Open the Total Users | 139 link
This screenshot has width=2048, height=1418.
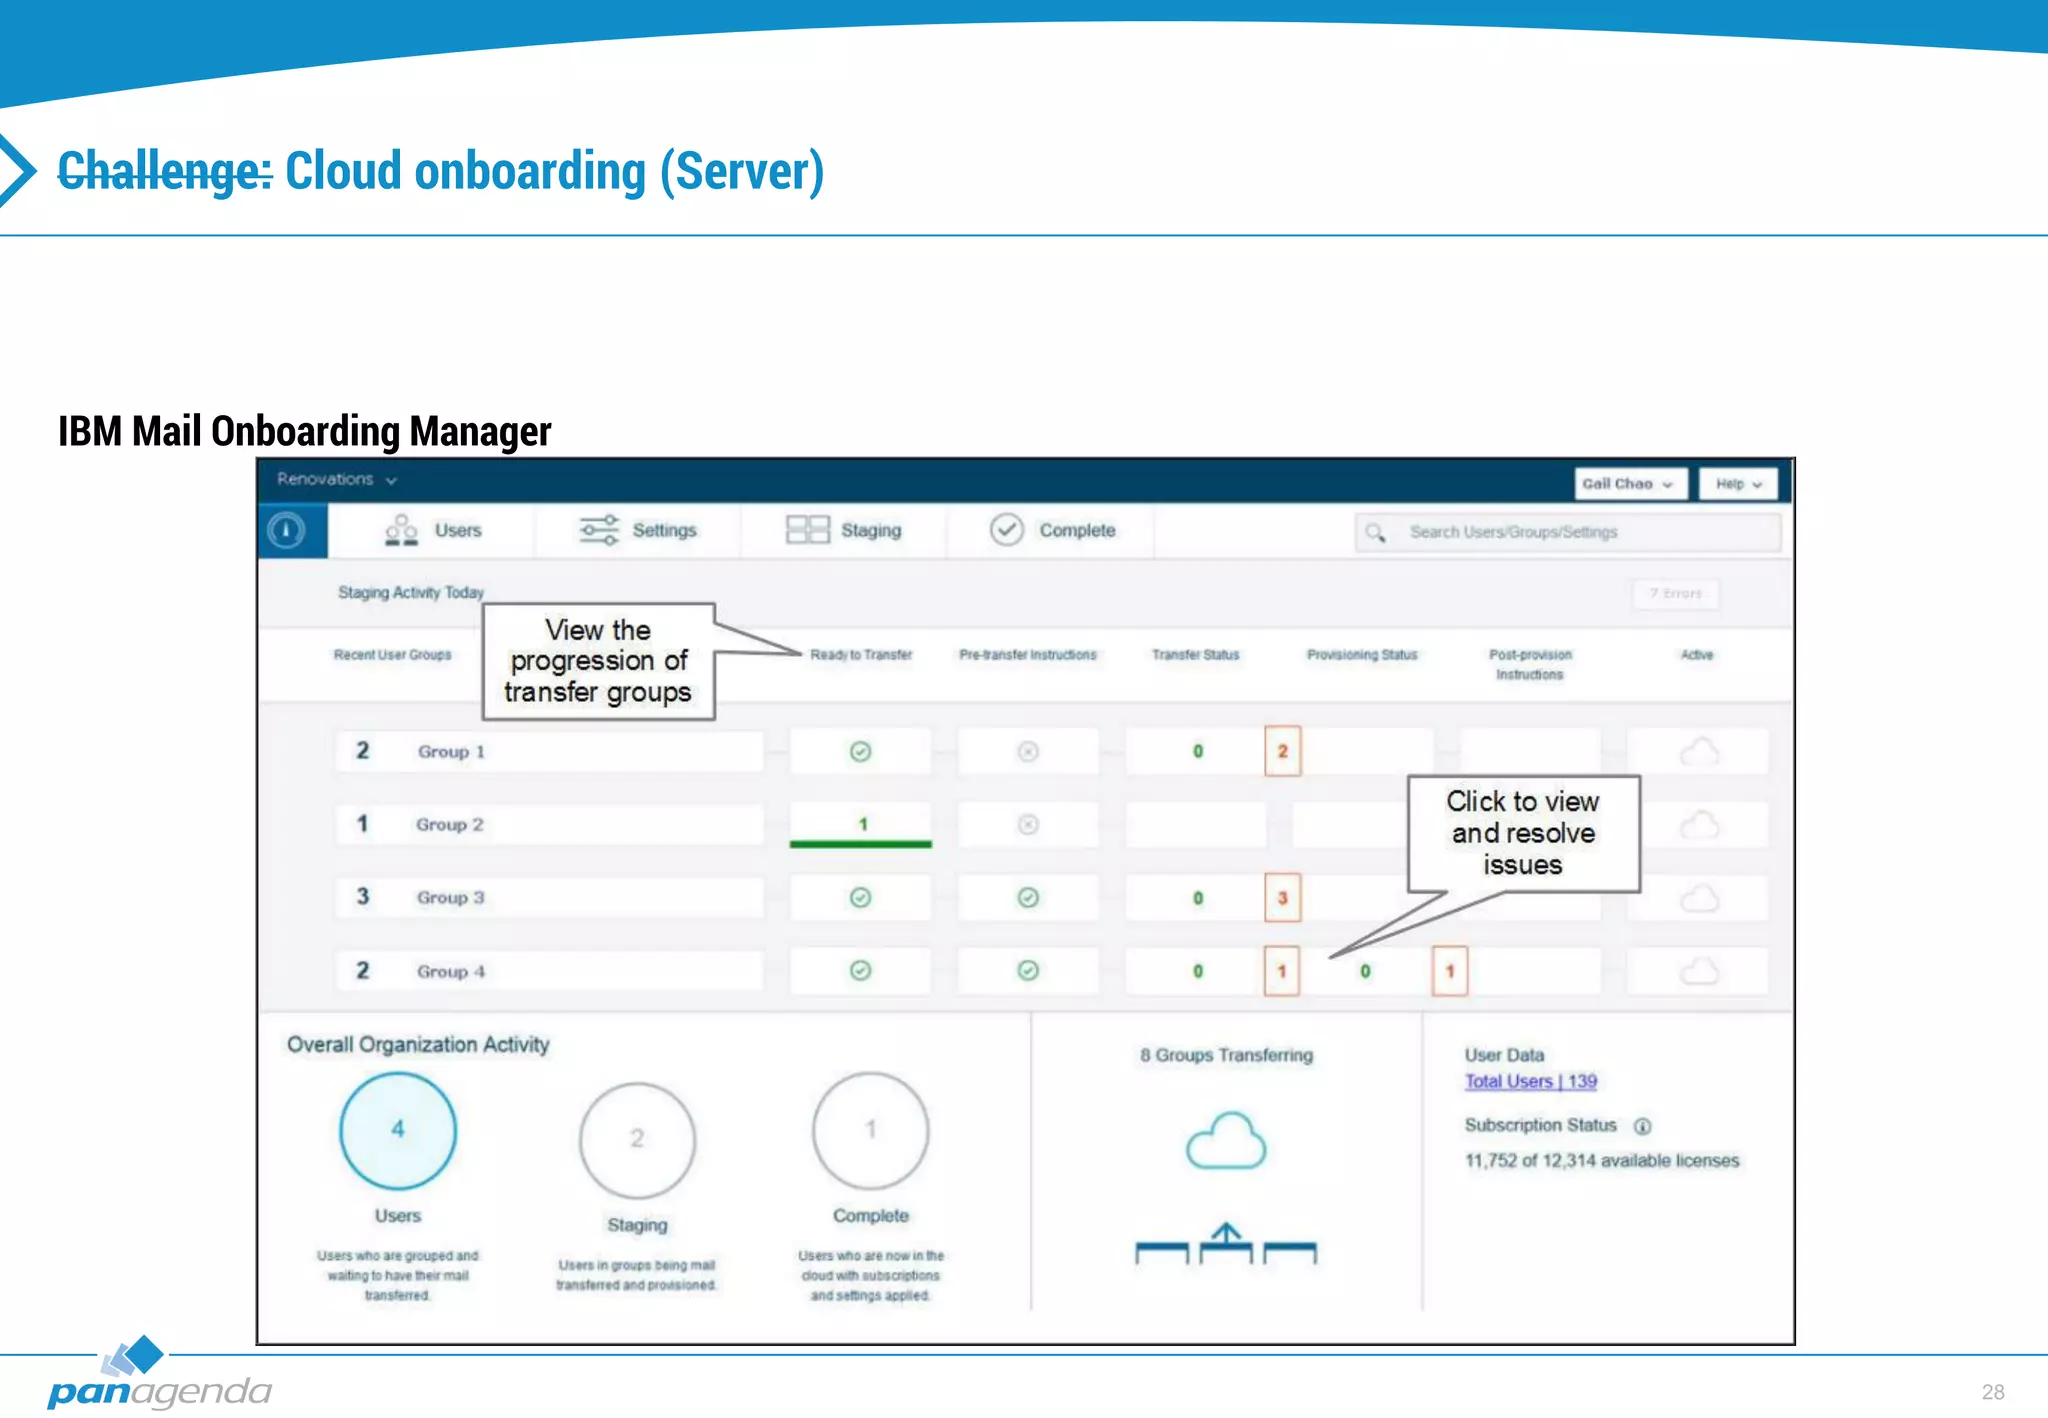[x=1531, y=1081]
